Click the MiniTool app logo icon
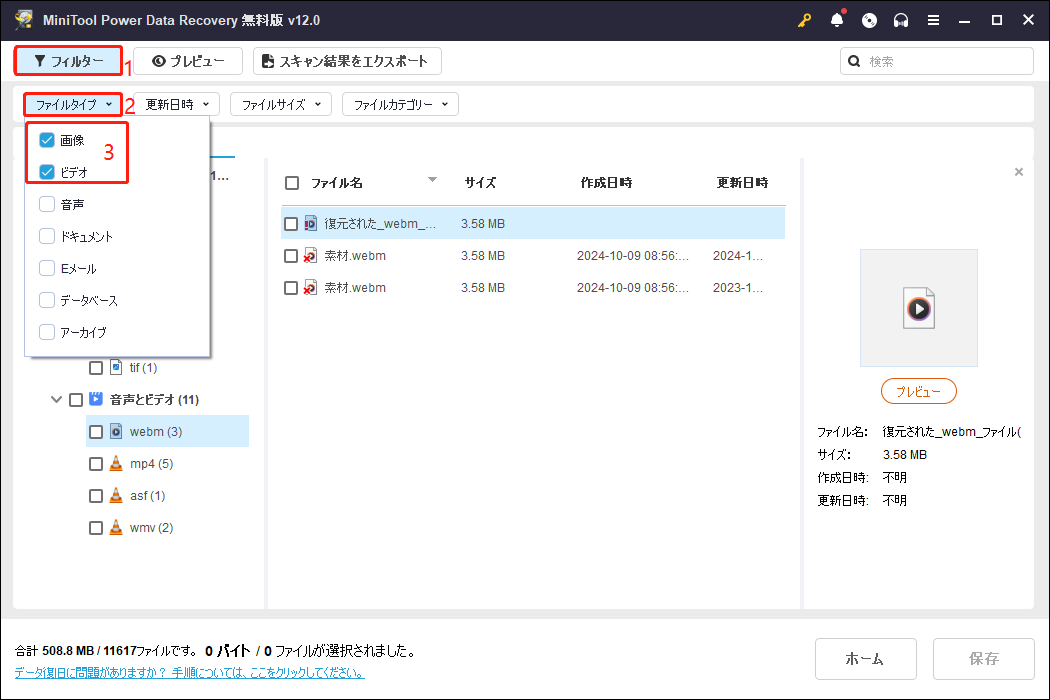Viewport: 1050px width, 700px height. 24,19
